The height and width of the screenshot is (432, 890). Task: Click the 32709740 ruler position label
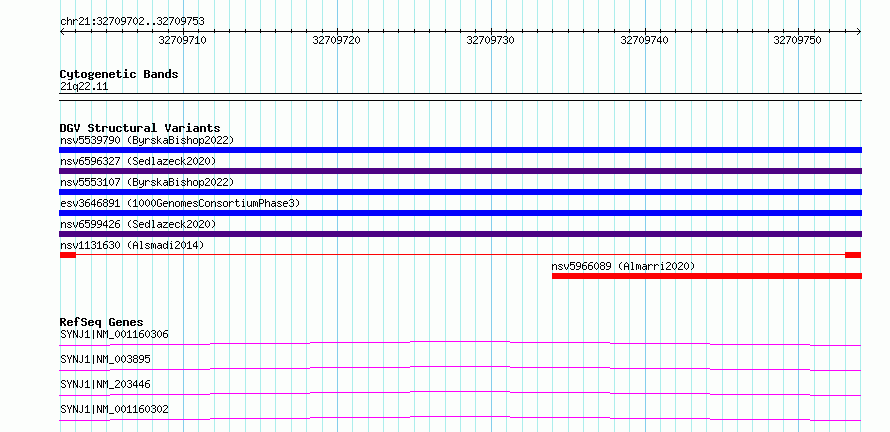click(x=644, y=40)
